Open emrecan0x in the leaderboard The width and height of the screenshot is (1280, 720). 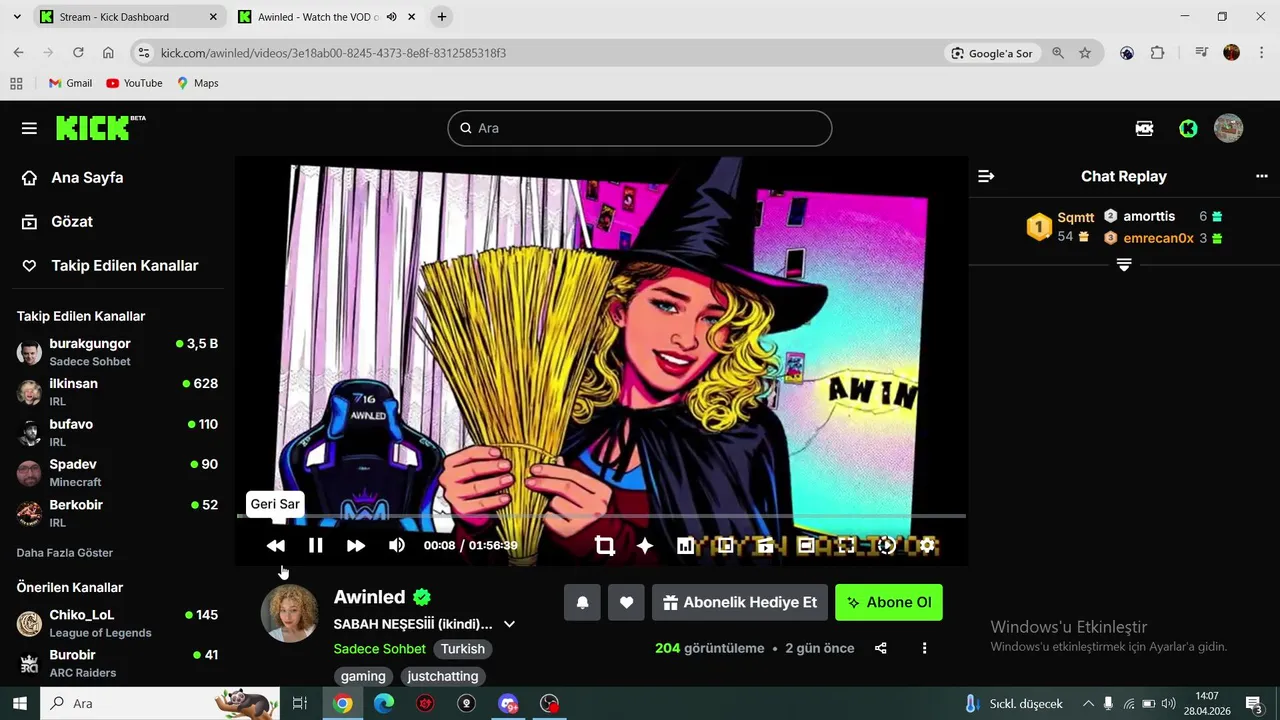click(x=1158, y=238)
